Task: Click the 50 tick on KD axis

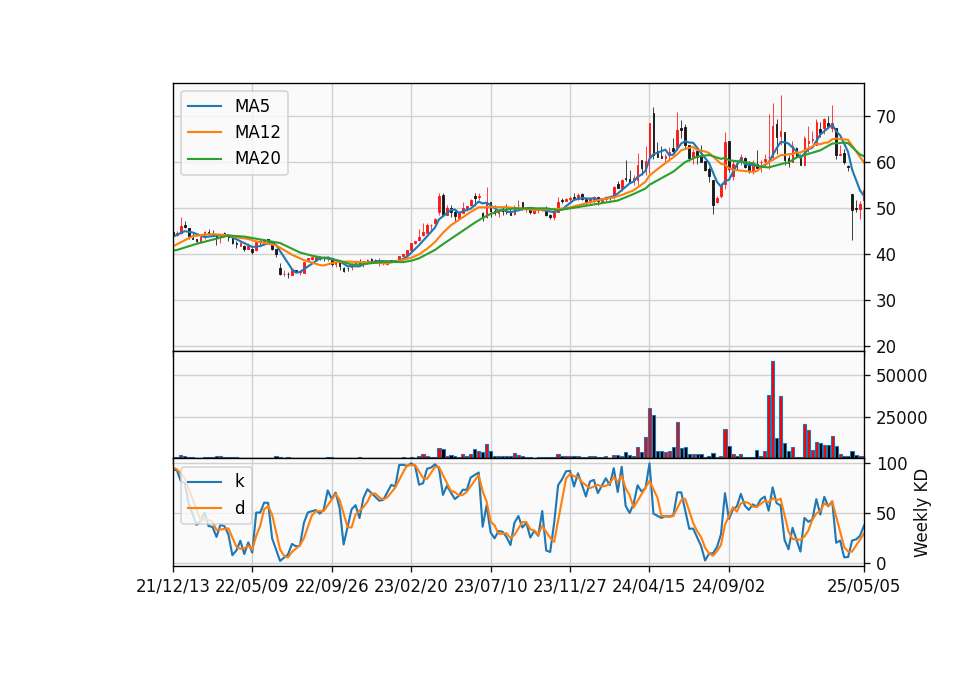Action: pyautogui.click(x=885, y=514)
